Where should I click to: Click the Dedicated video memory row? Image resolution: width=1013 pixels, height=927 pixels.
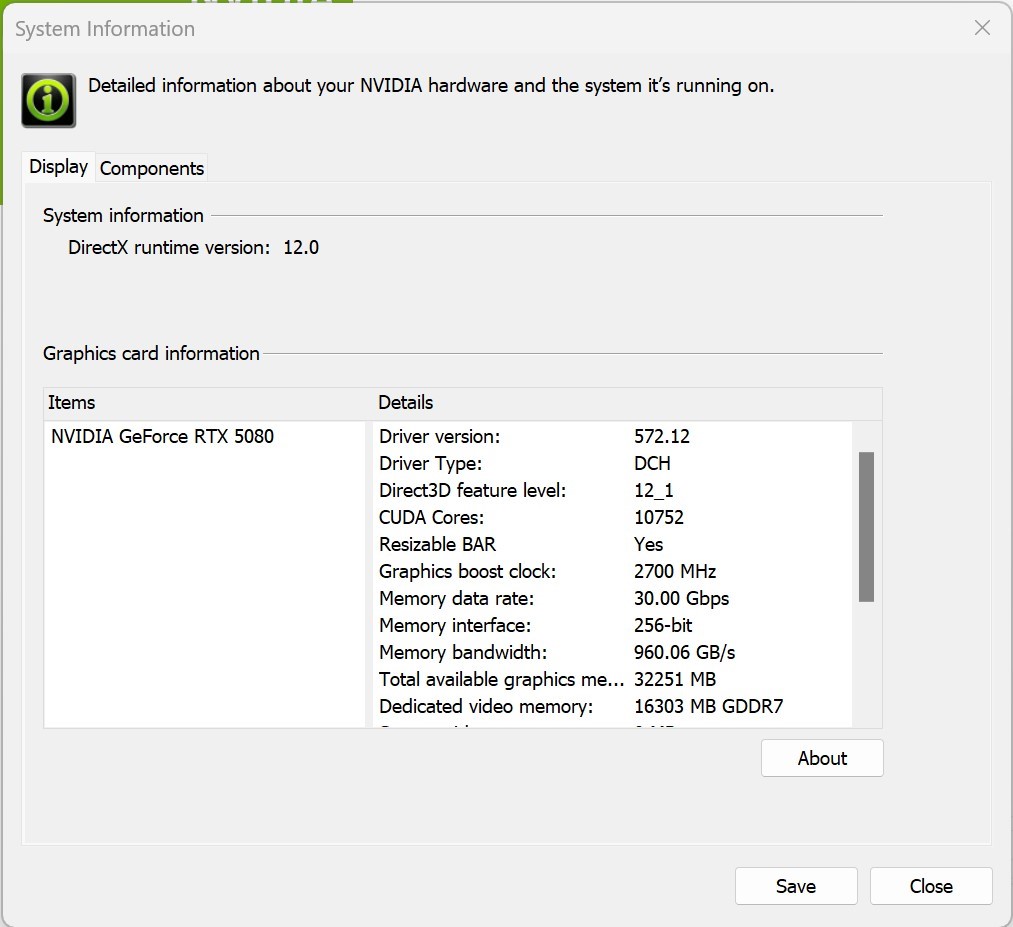click(612, 707)
